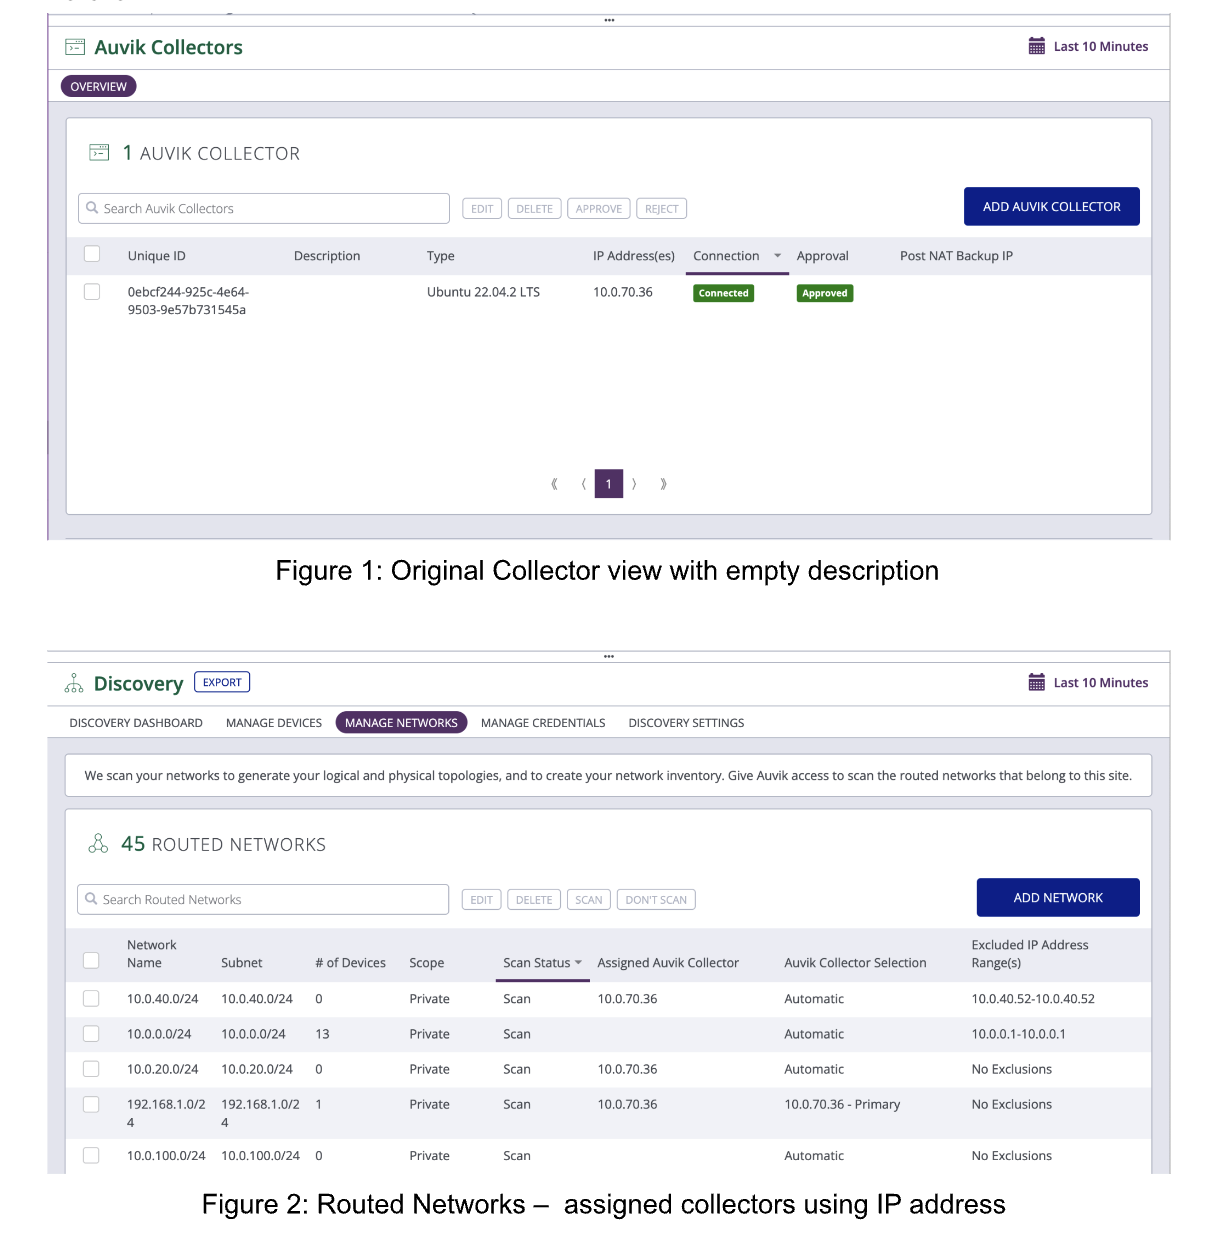Sort collectors by Approval column header

(823, 256)
